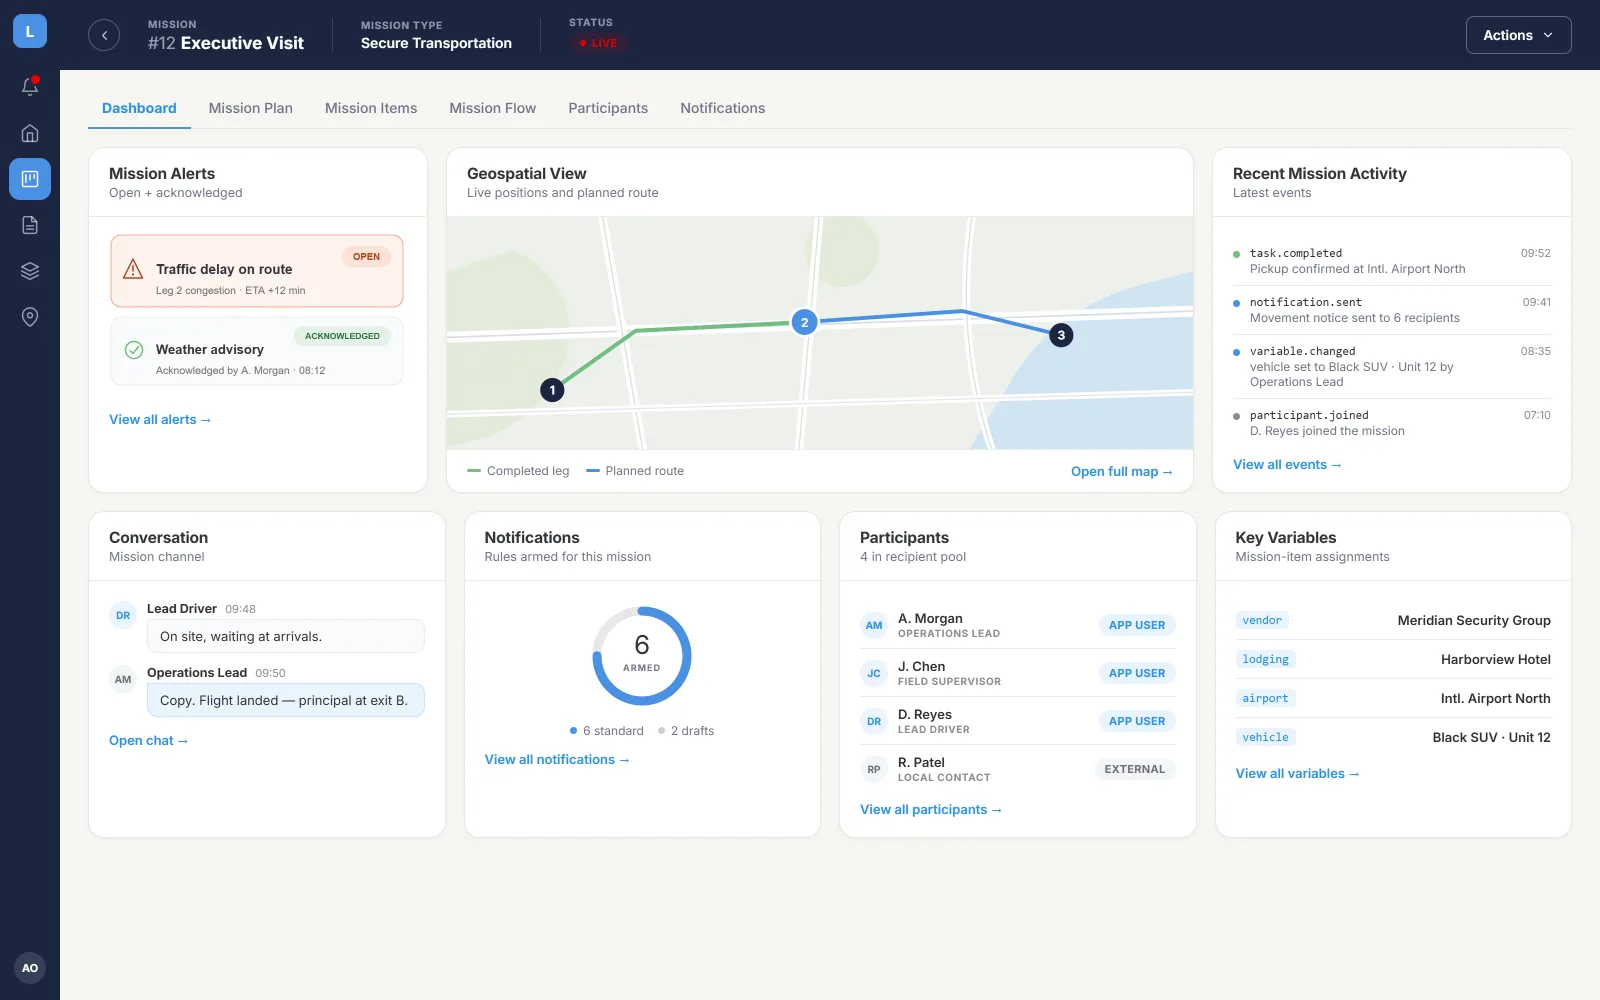Click the AM avatar for A. Morgan
1600x1000 pixels.
point(874,626)
